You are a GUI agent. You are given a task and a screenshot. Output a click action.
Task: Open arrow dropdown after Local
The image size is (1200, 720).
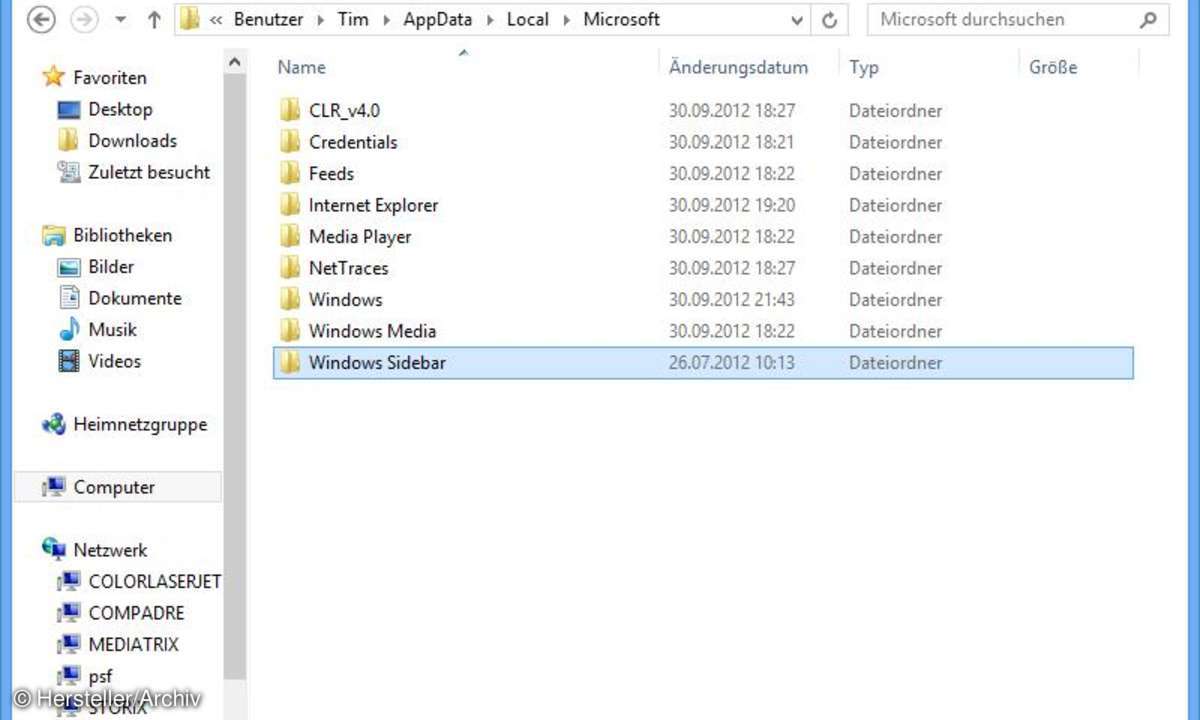click(567, 20)
